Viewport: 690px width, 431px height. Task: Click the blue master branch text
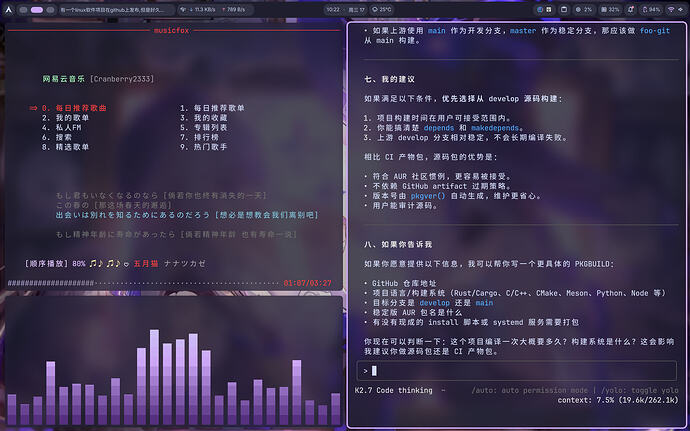[x=523, y=31]
